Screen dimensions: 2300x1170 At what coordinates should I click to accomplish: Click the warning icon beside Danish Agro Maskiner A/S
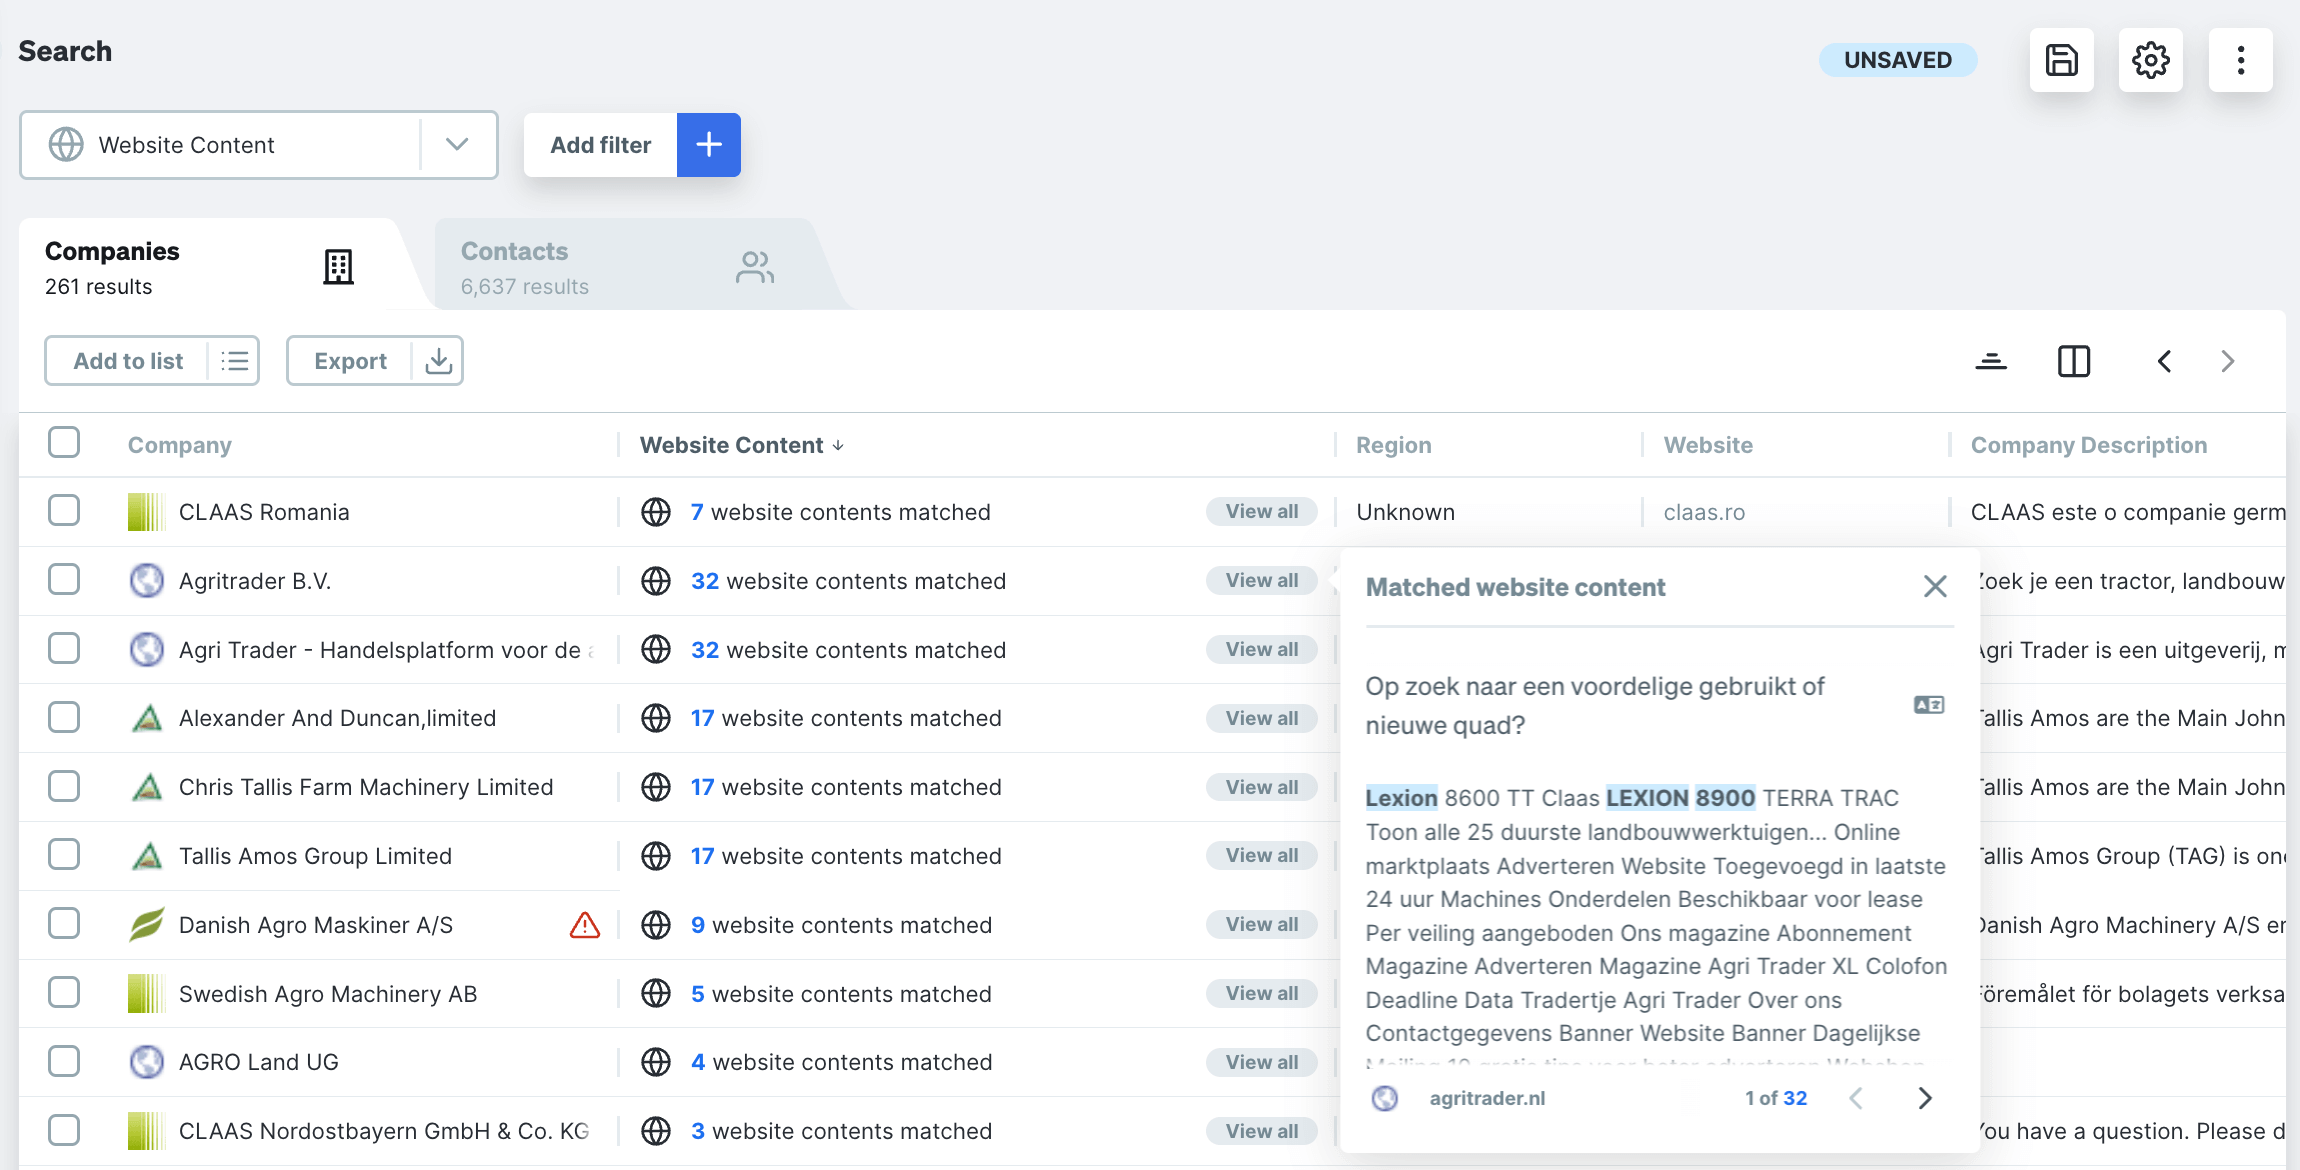[x=585, y=925]
